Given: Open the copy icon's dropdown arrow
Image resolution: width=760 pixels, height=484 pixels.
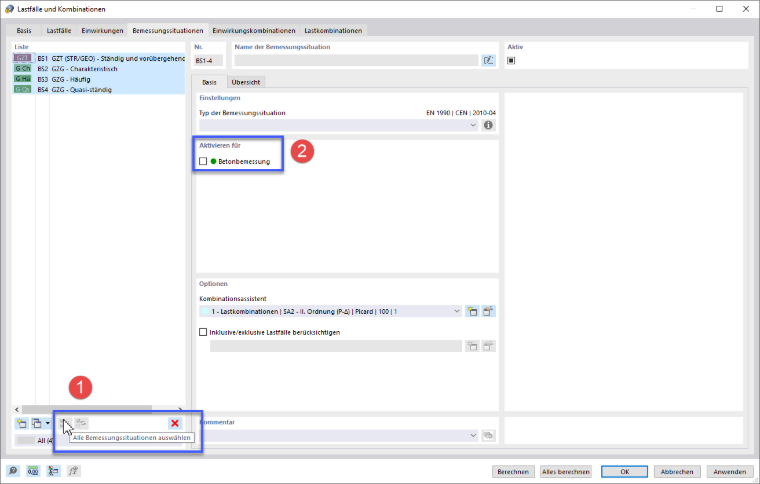Looking at the screenshot, I should tap(48, 423).
